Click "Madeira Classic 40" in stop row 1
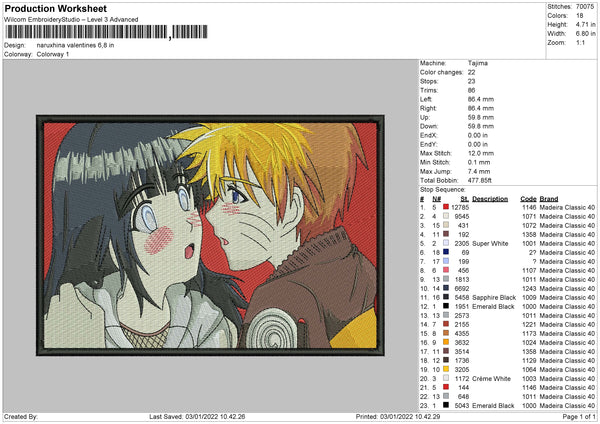 click(x=567, y=207)
